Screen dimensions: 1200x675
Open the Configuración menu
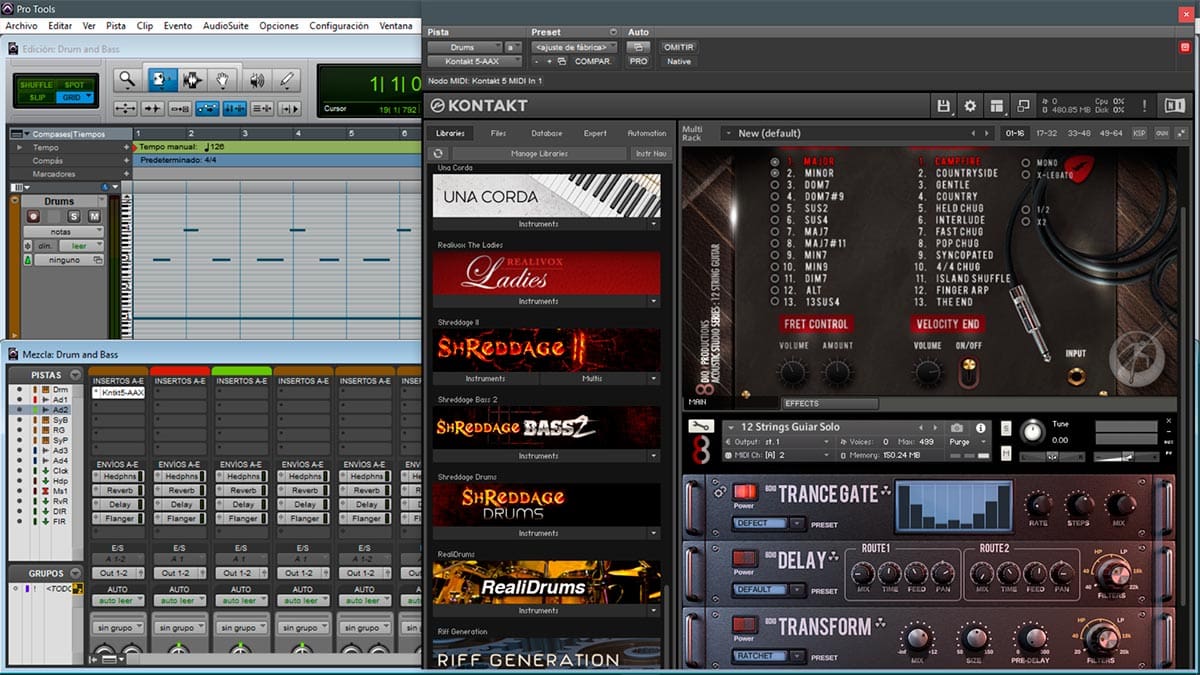tap(339, 26)
